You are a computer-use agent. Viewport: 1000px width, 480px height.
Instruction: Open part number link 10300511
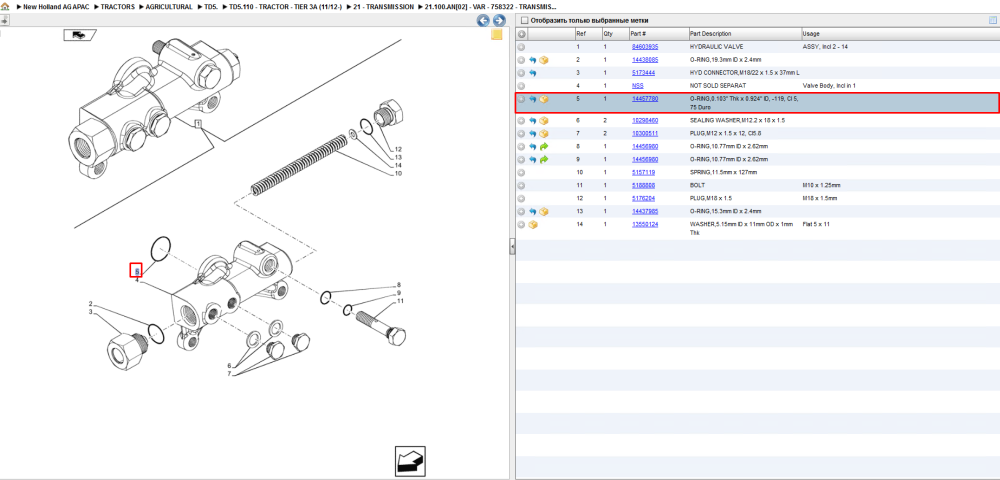click(x=645, y=134)
